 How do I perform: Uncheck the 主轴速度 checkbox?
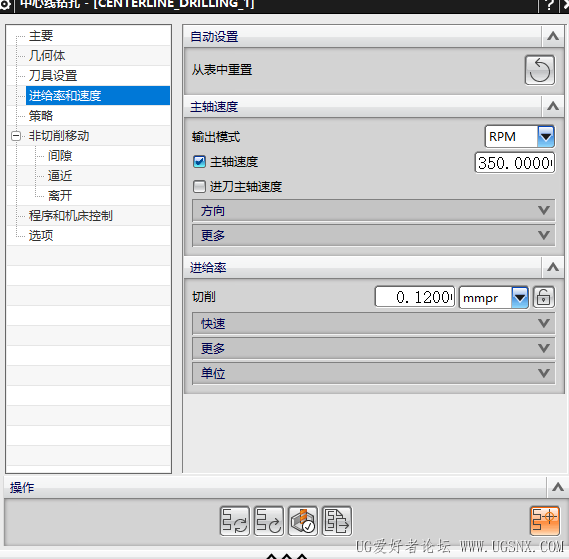199,162
